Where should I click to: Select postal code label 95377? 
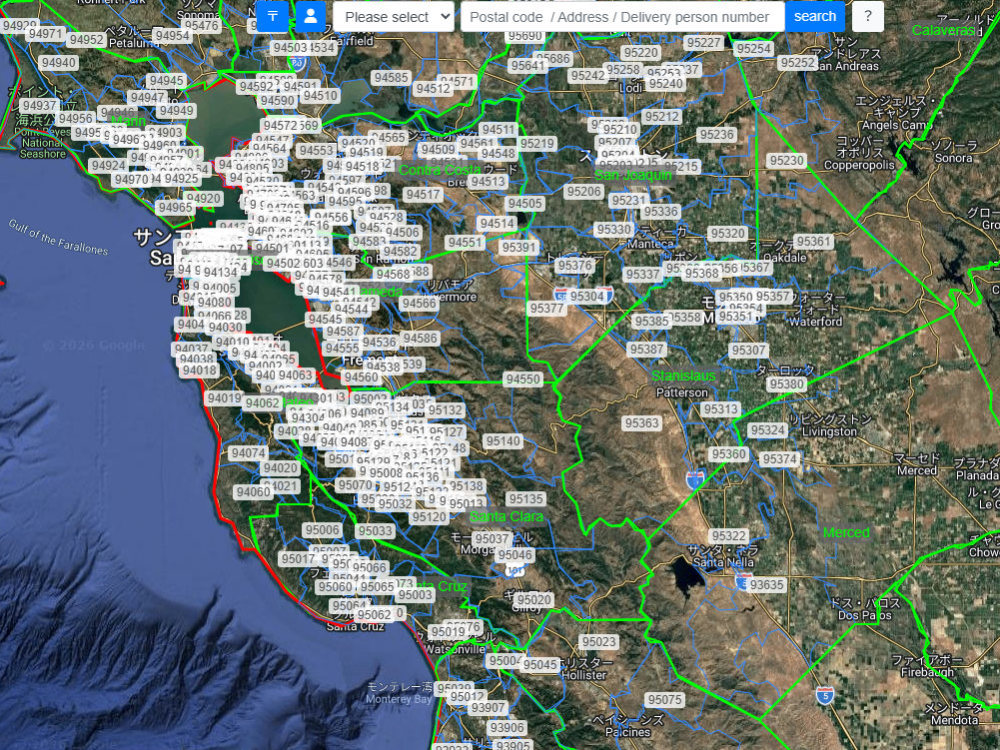pyautogui.click(x=547, y=309)
